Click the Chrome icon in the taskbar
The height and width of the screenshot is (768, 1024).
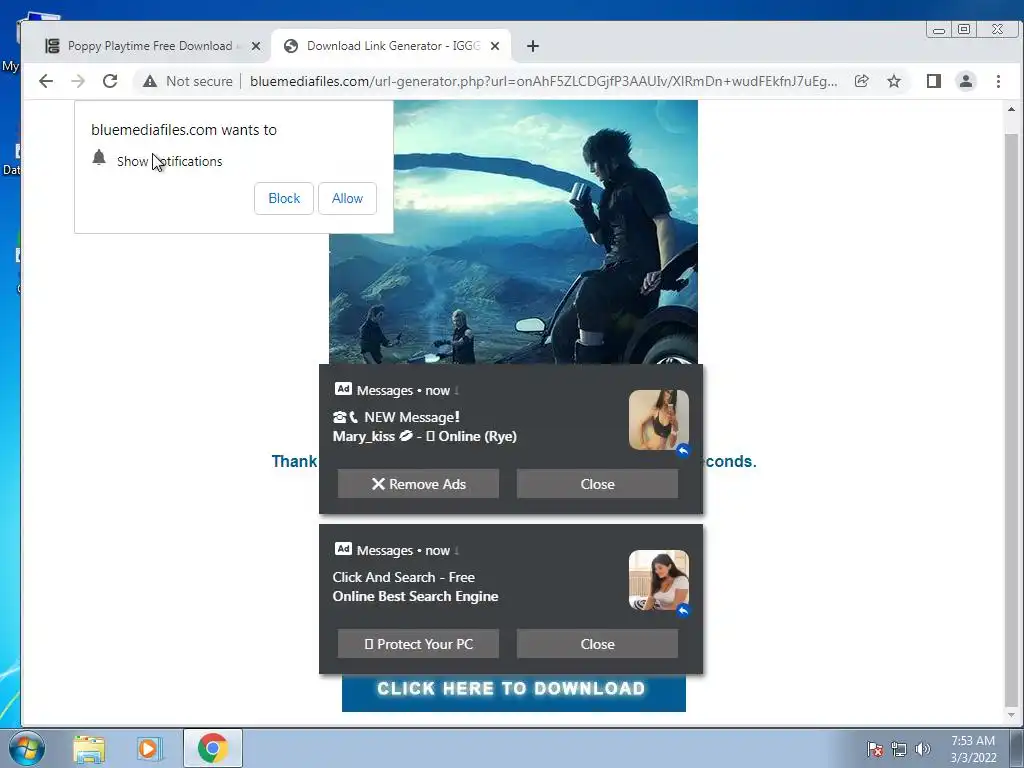coord(213,748)
